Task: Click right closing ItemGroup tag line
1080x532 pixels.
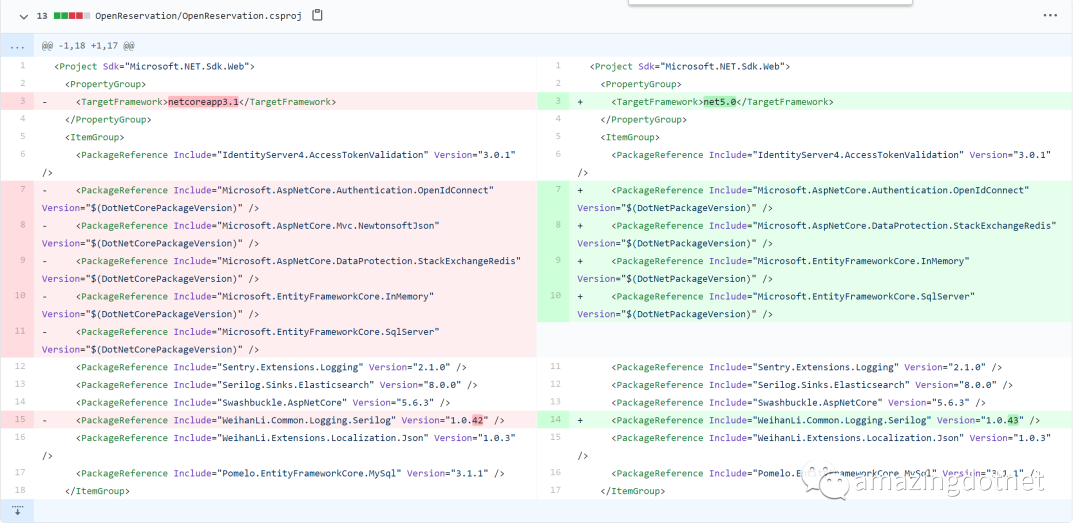Action: 821,491
